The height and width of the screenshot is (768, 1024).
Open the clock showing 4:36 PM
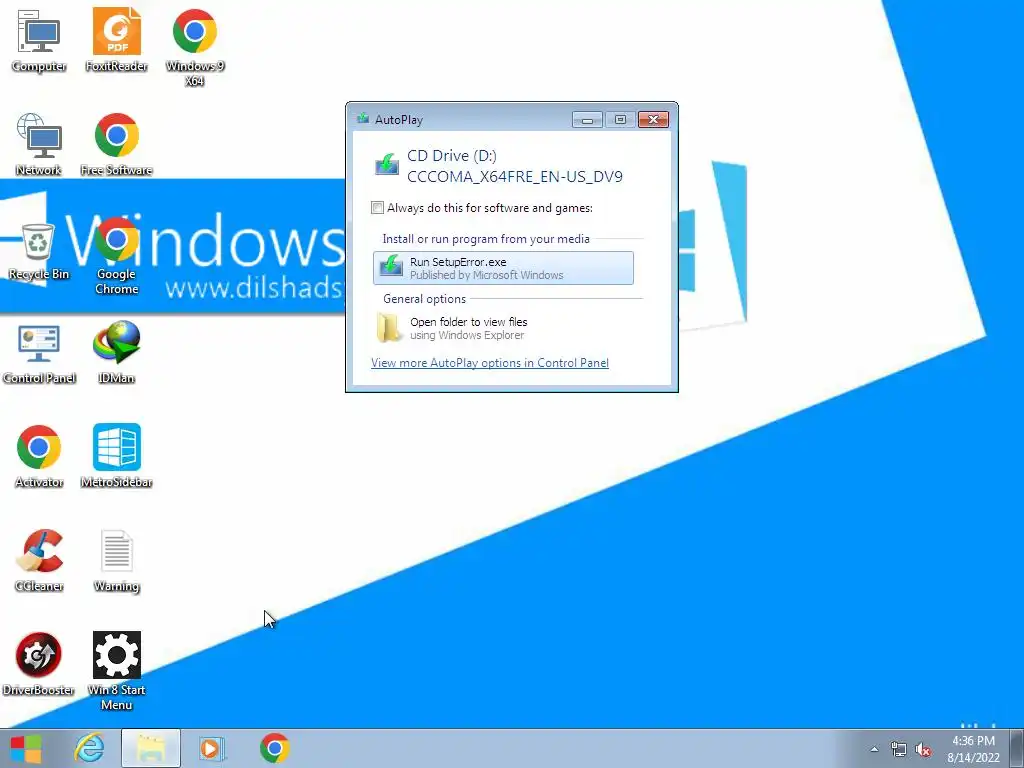[x=973, y=748]
